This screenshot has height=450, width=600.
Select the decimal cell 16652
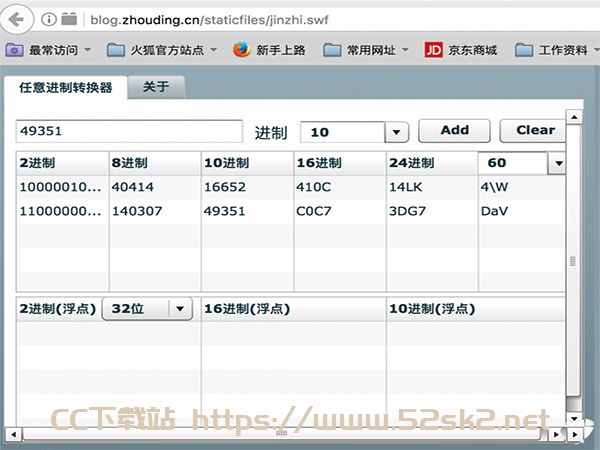click(x=248, y=187)
